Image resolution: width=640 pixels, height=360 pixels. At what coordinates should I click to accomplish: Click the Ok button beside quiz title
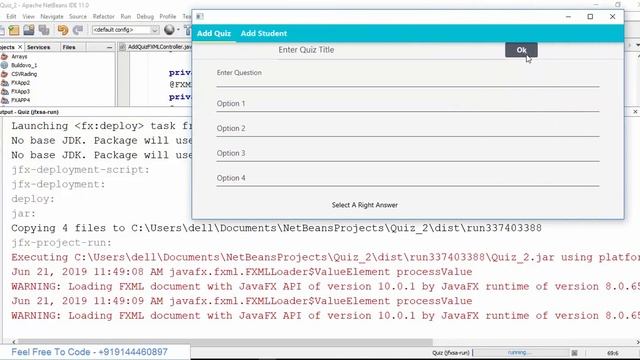coord(521,50)
